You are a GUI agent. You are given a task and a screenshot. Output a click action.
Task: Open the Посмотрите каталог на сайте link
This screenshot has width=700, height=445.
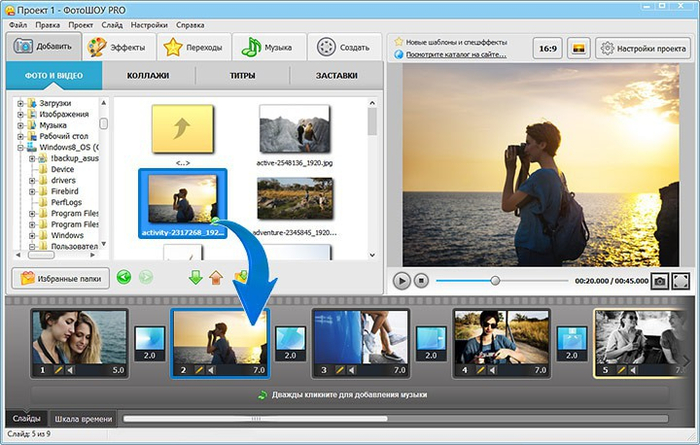(x=455, y=55)
